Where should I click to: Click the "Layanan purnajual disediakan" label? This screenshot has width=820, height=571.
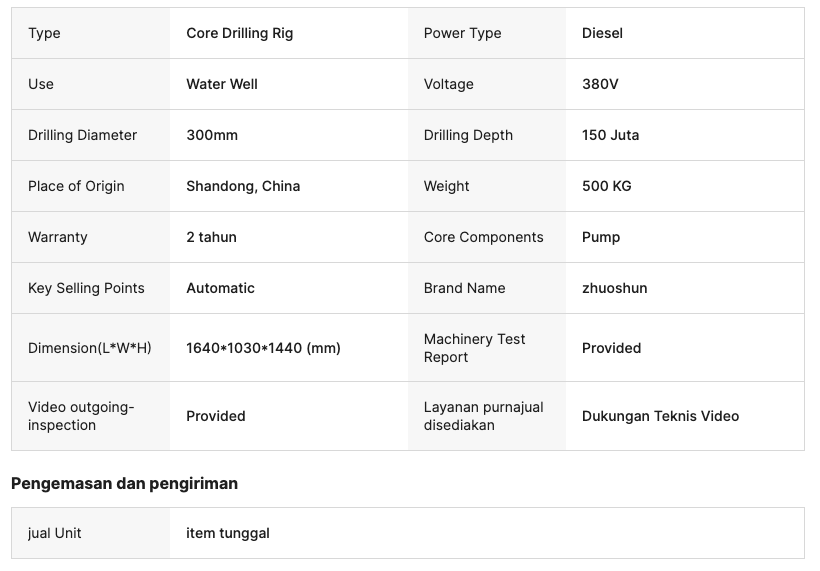pos(483,416)
